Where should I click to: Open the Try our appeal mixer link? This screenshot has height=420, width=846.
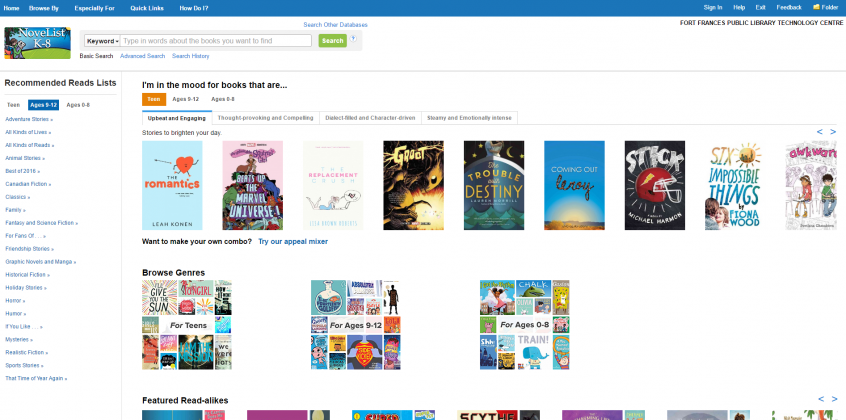(x=292, y=242)
